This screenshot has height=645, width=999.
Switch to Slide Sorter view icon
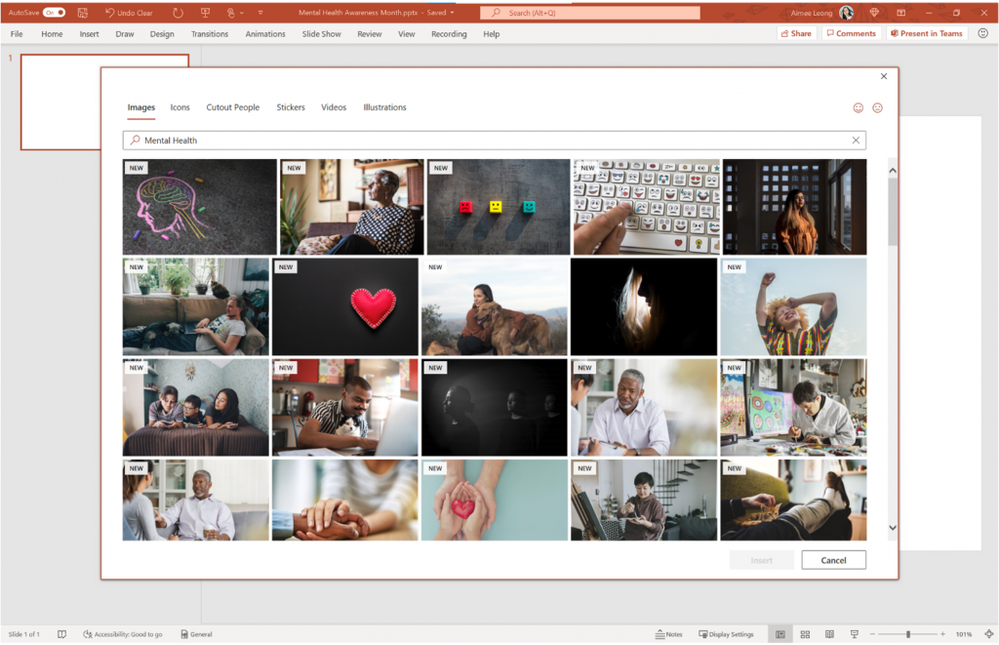coord(805,634)
